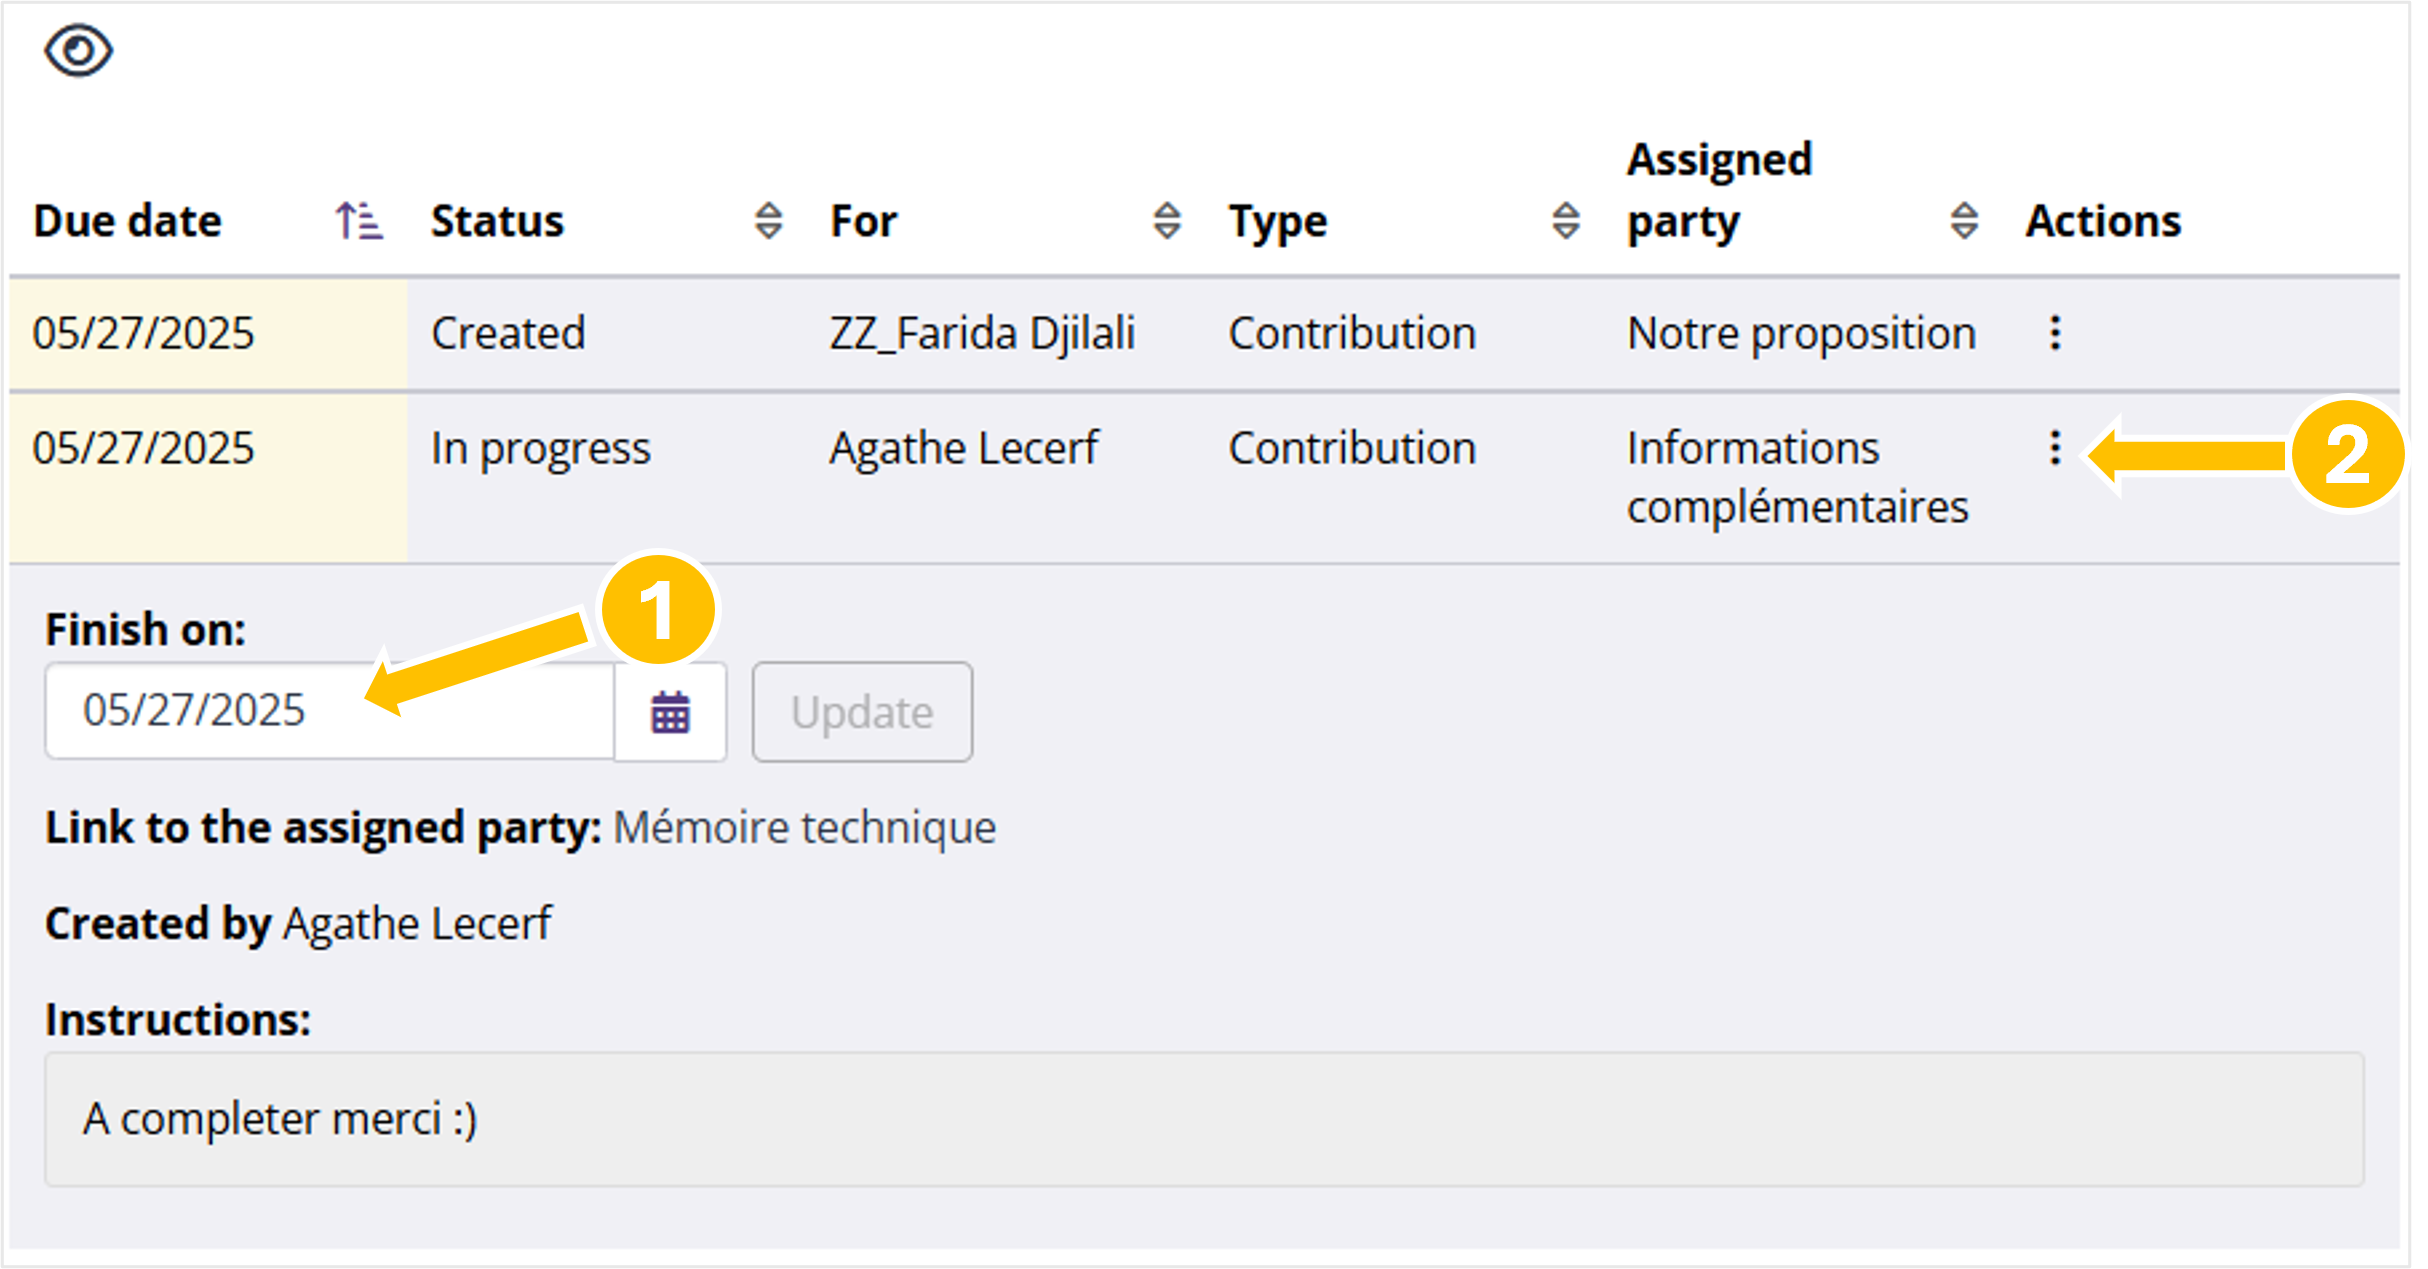This screenshot has height=1269, width=2428.
Task: Open actions menu for Informations complémentaires row
Action: tap(2054, 448)
